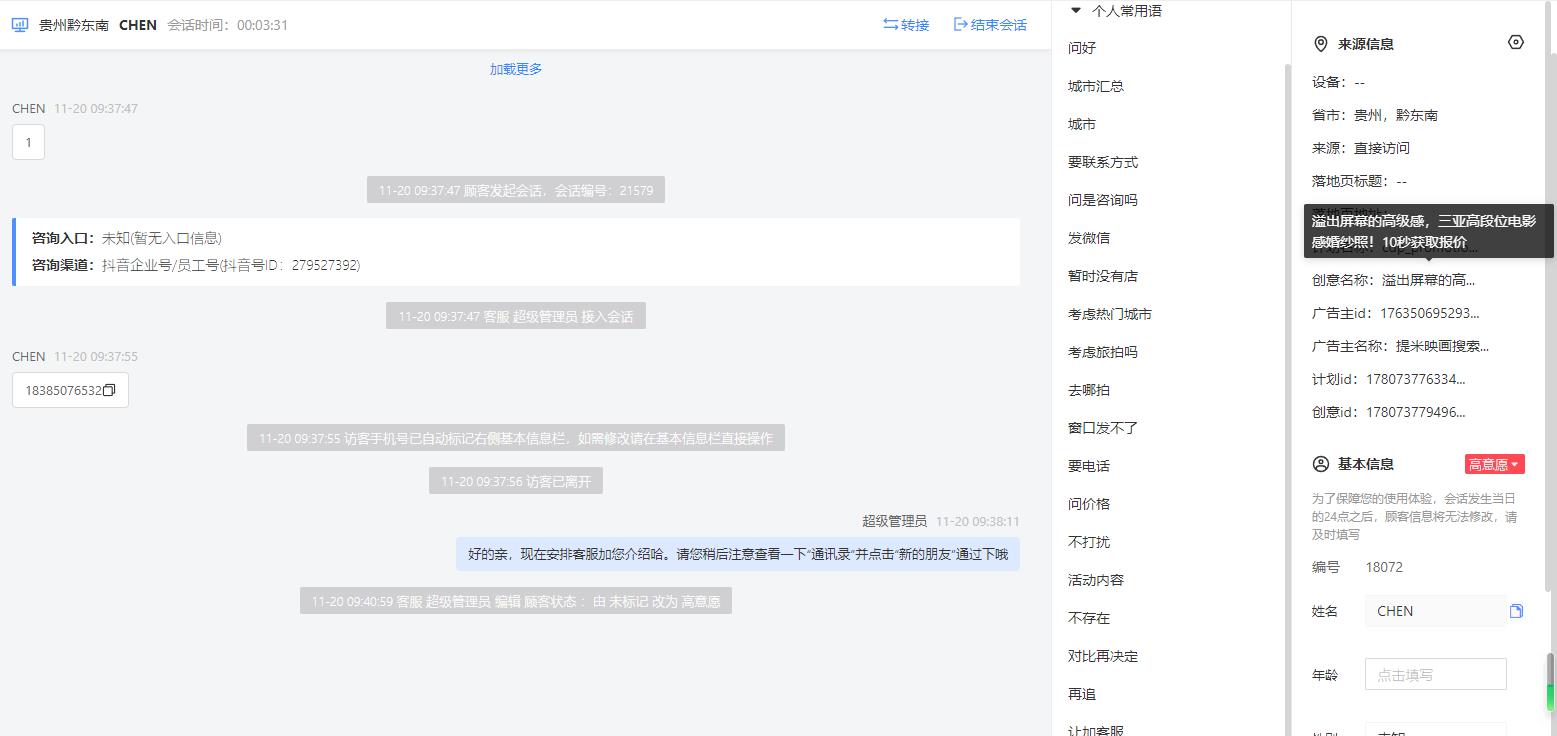Click the monitor icon beside 贵州黔东南
This screenshot has height=736, width=1557.
[20, 25]
